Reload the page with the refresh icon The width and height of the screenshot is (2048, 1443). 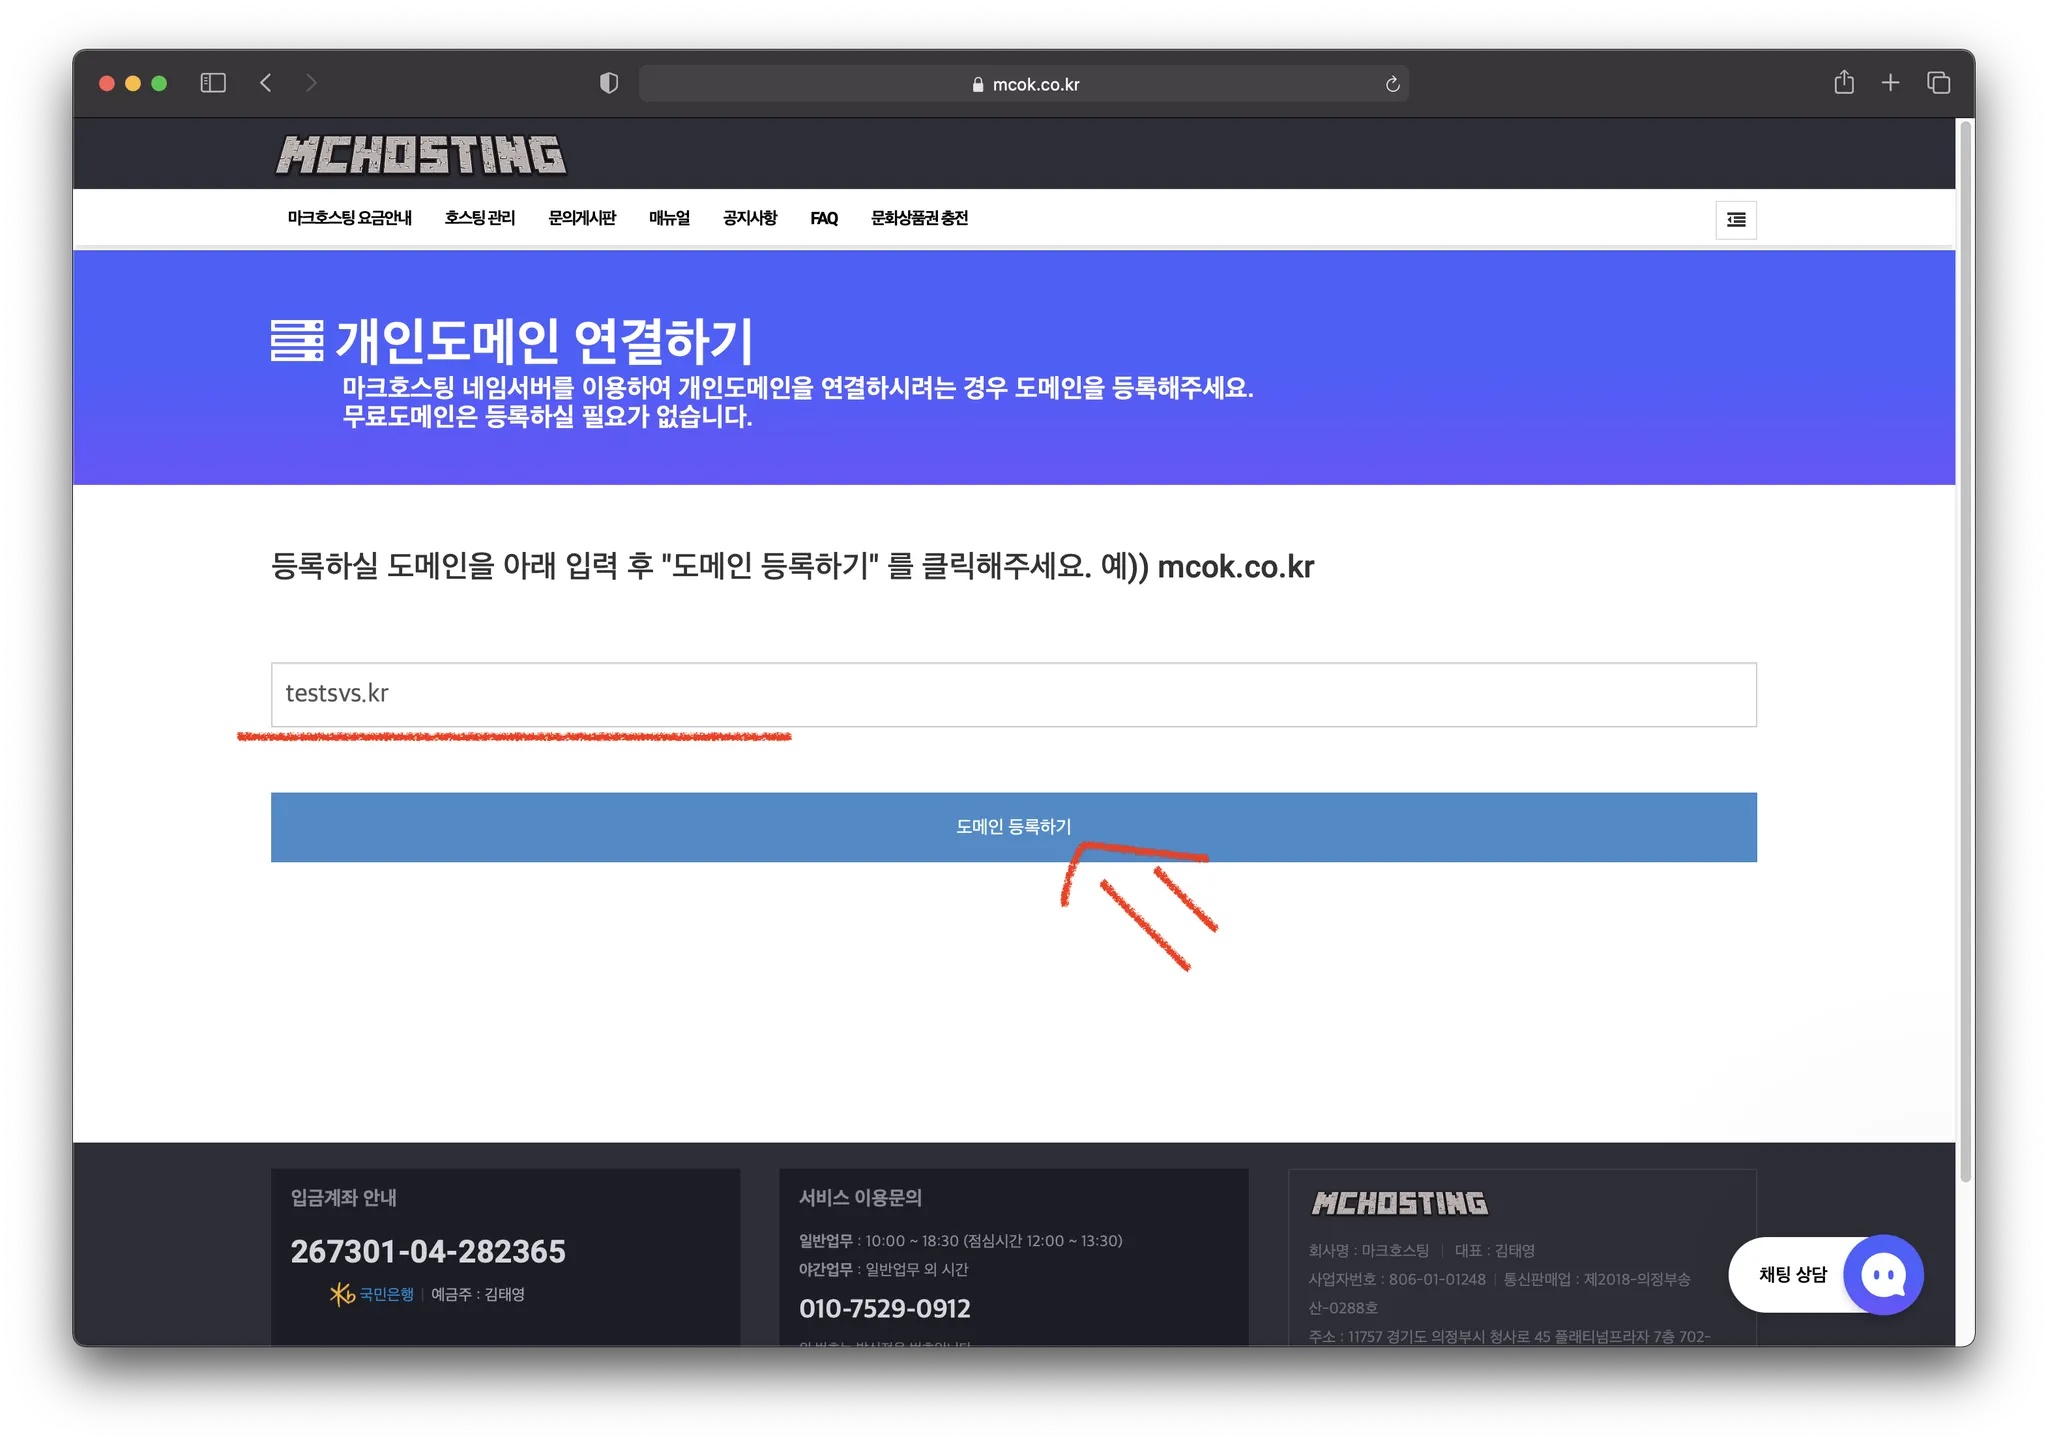(x=1392, y=84)
